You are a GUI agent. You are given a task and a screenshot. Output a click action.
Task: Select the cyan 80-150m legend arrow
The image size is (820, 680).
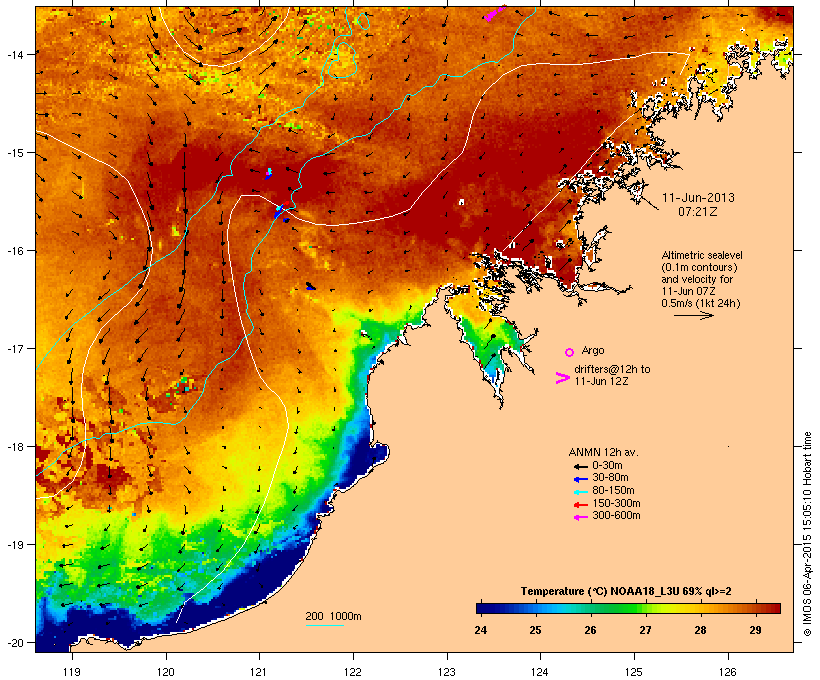580,492
